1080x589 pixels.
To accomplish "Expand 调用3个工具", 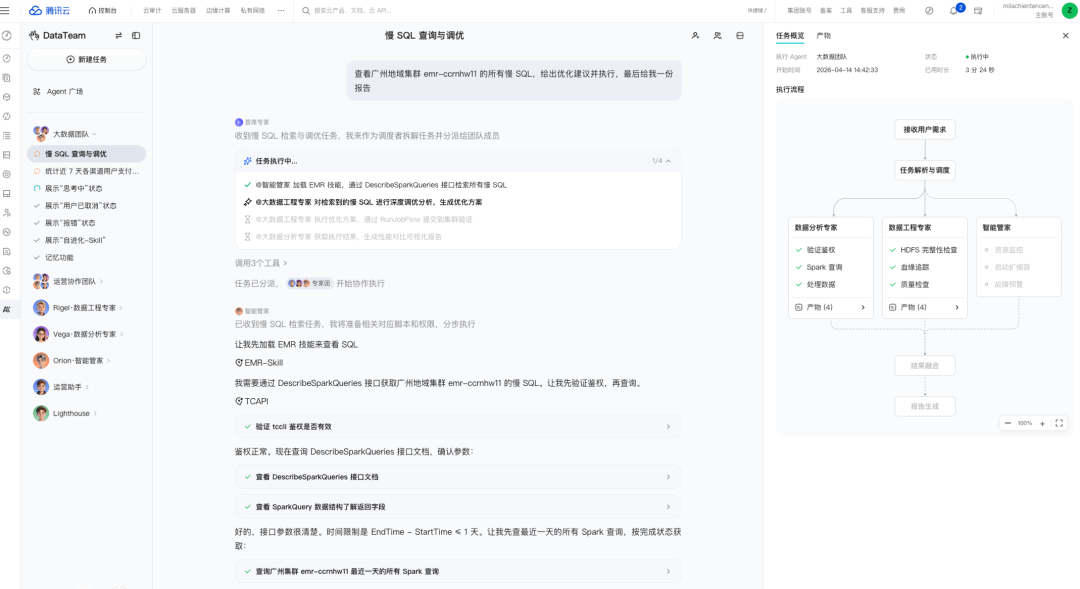I will click(x=261, y=263).
